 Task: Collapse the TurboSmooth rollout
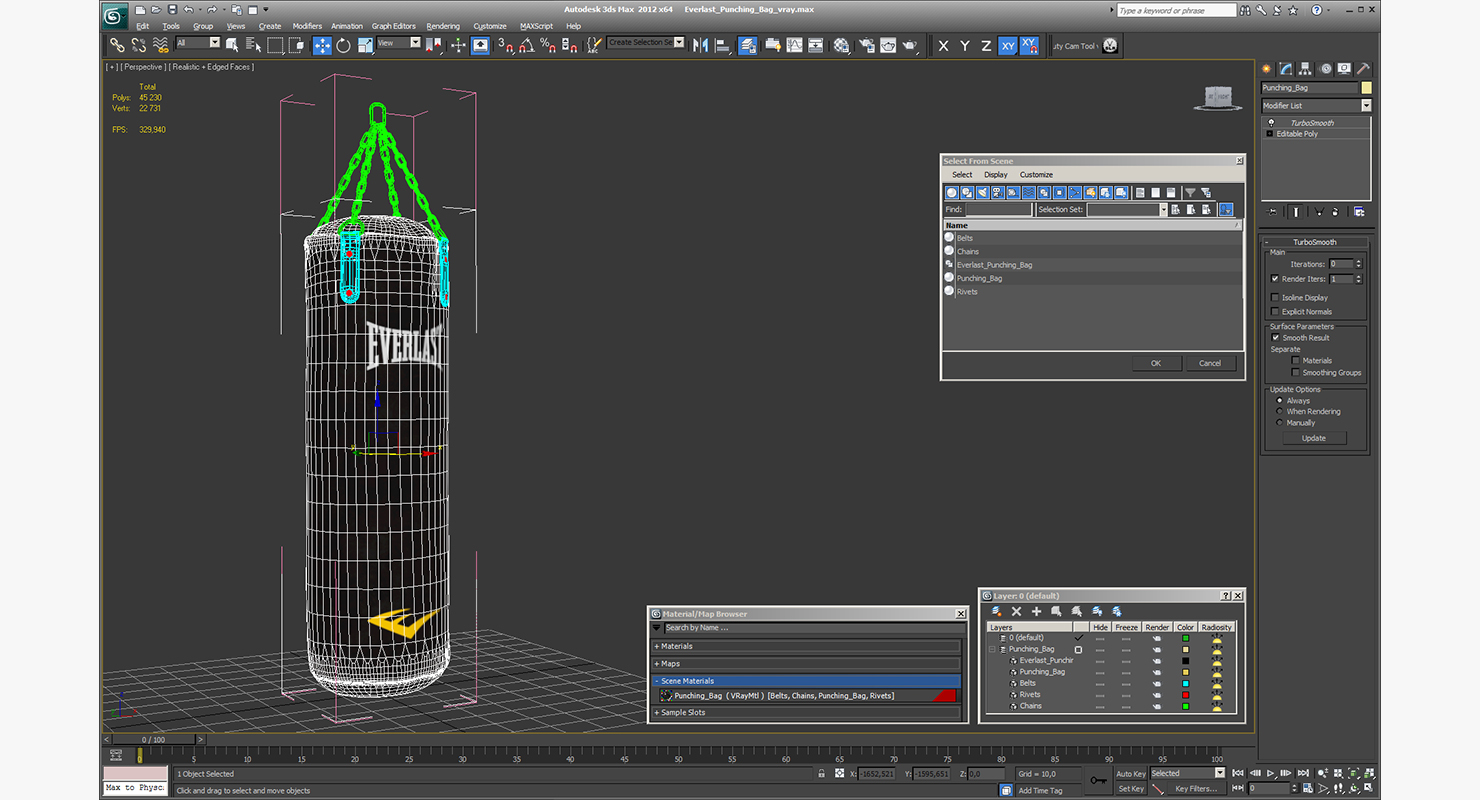pos(1315,242)
